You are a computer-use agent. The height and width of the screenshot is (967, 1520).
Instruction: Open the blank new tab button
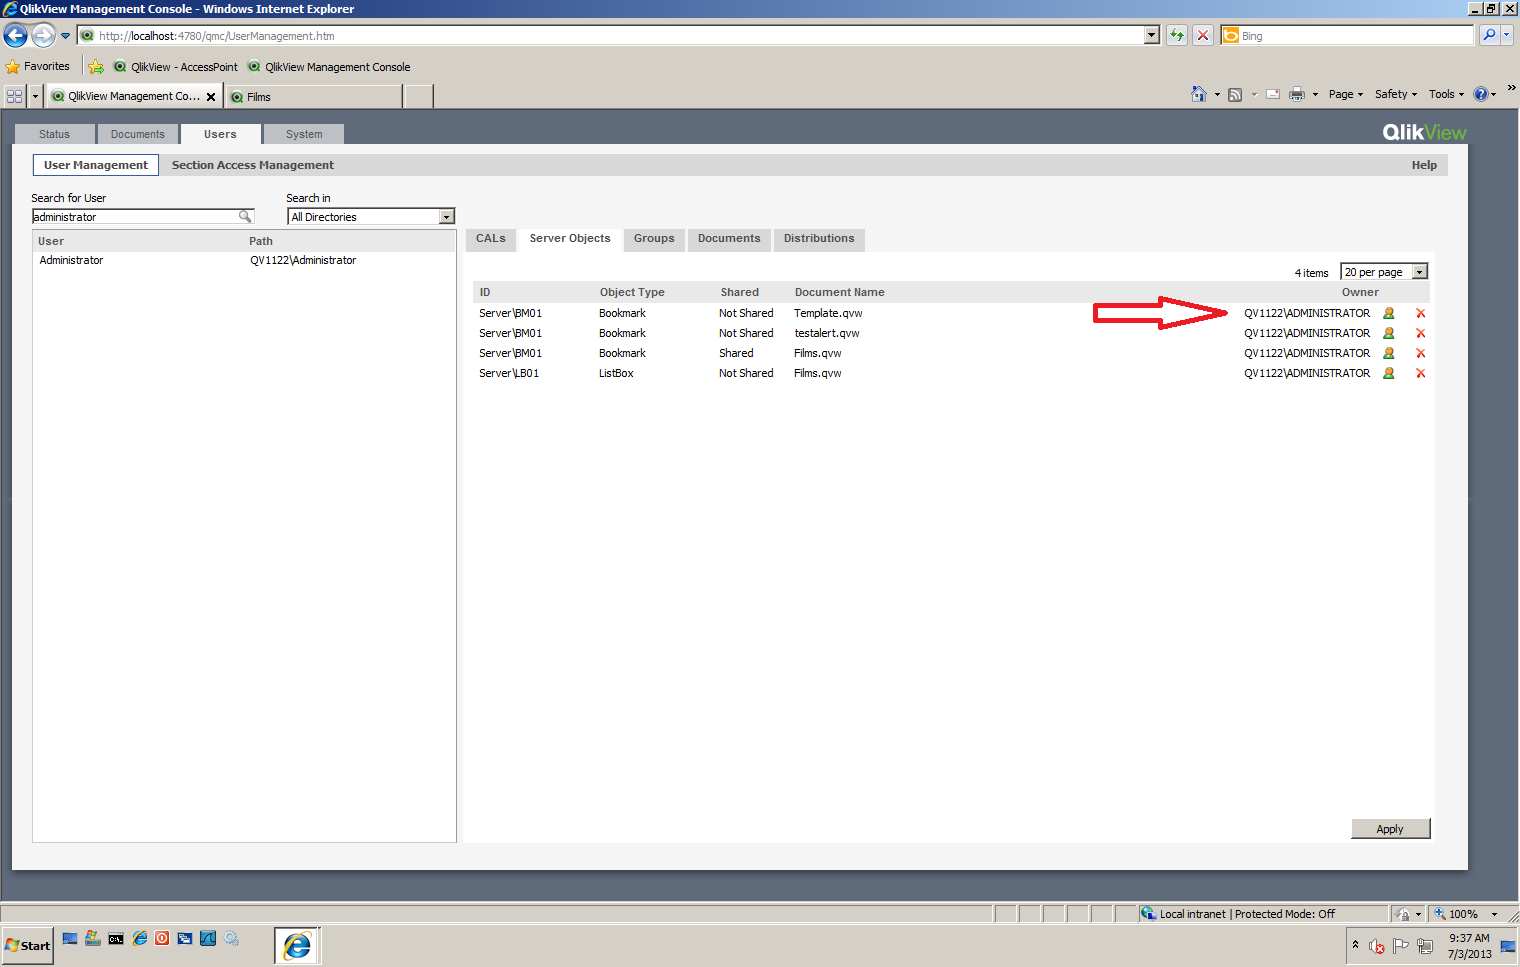[419, 97]
